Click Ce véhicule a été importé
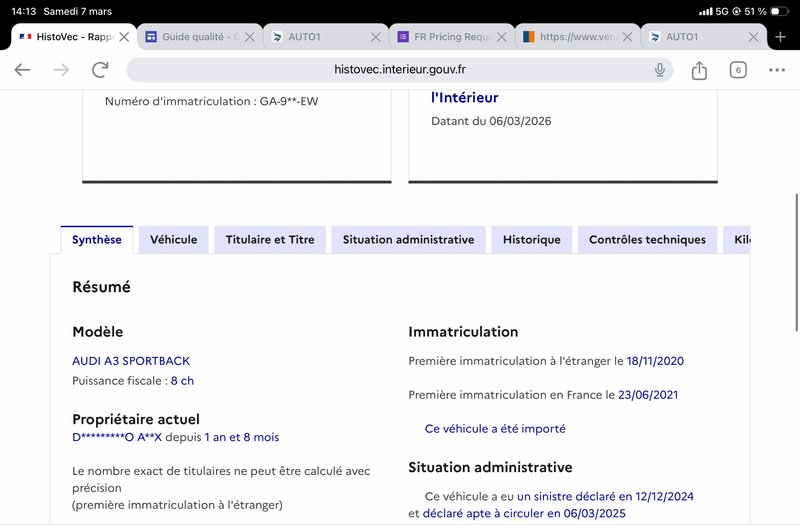This screenshot has width=800, height=525. tap(495, 429)
